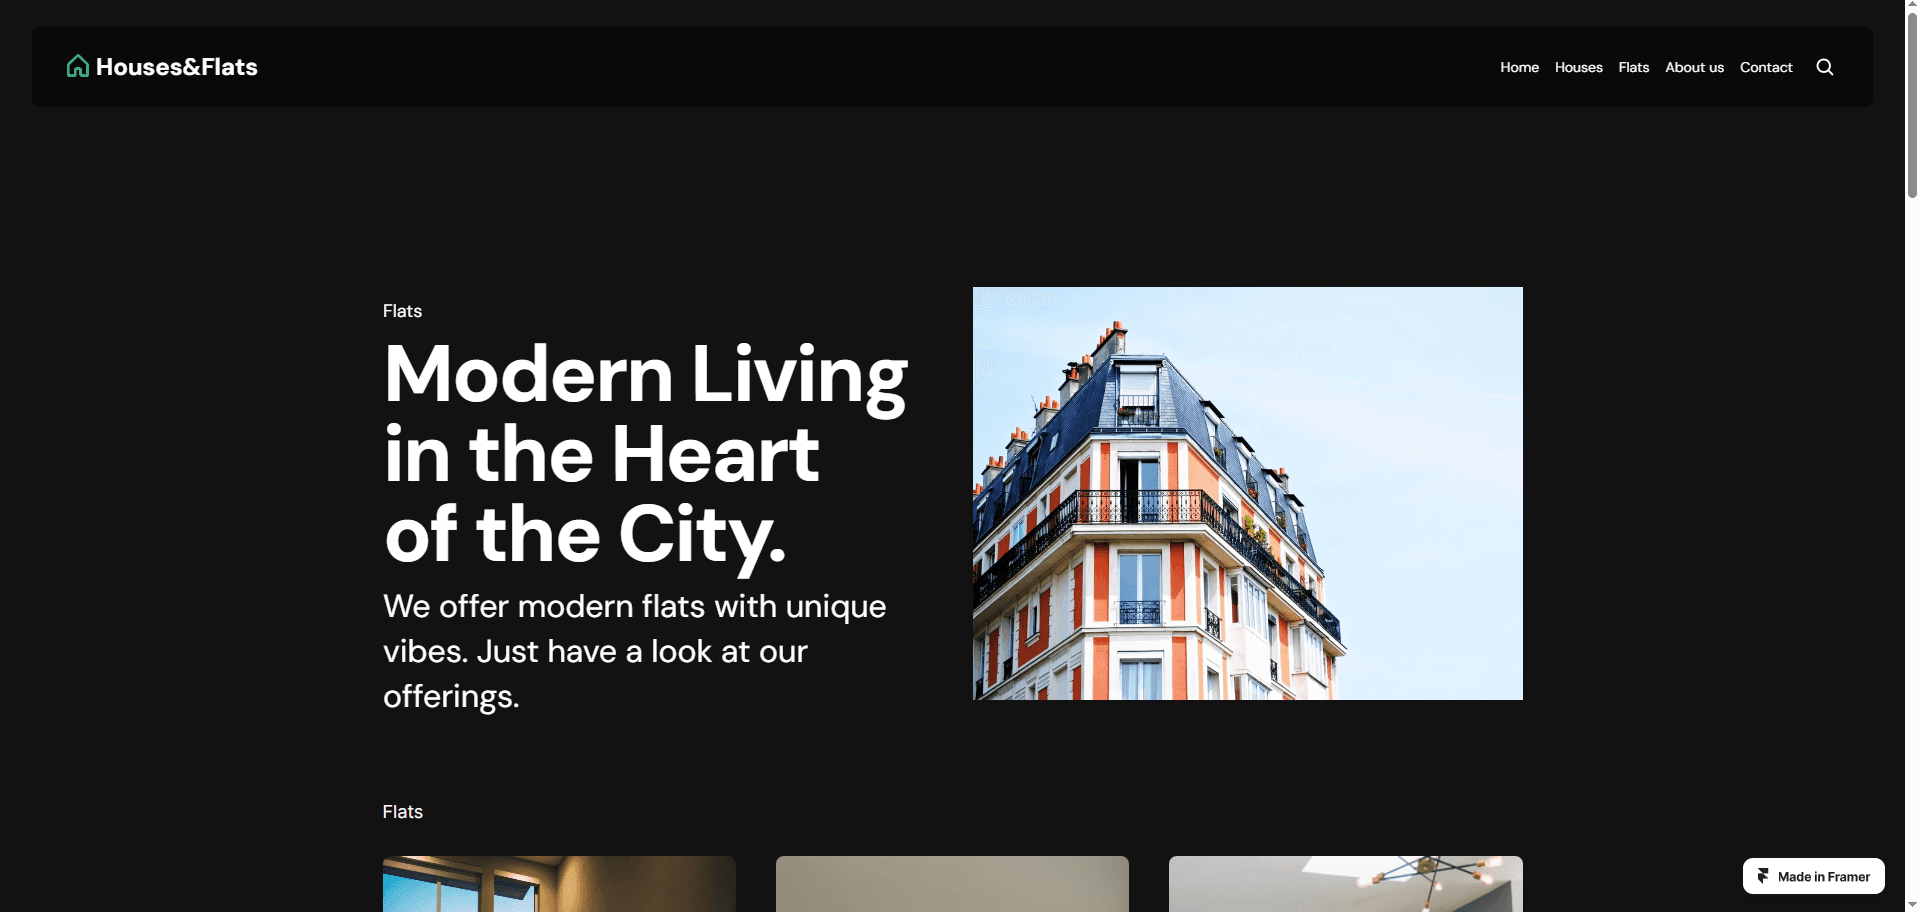Open the first flat card with window
The height and width of the screenshot is (912, 1920).
[559, 884]
